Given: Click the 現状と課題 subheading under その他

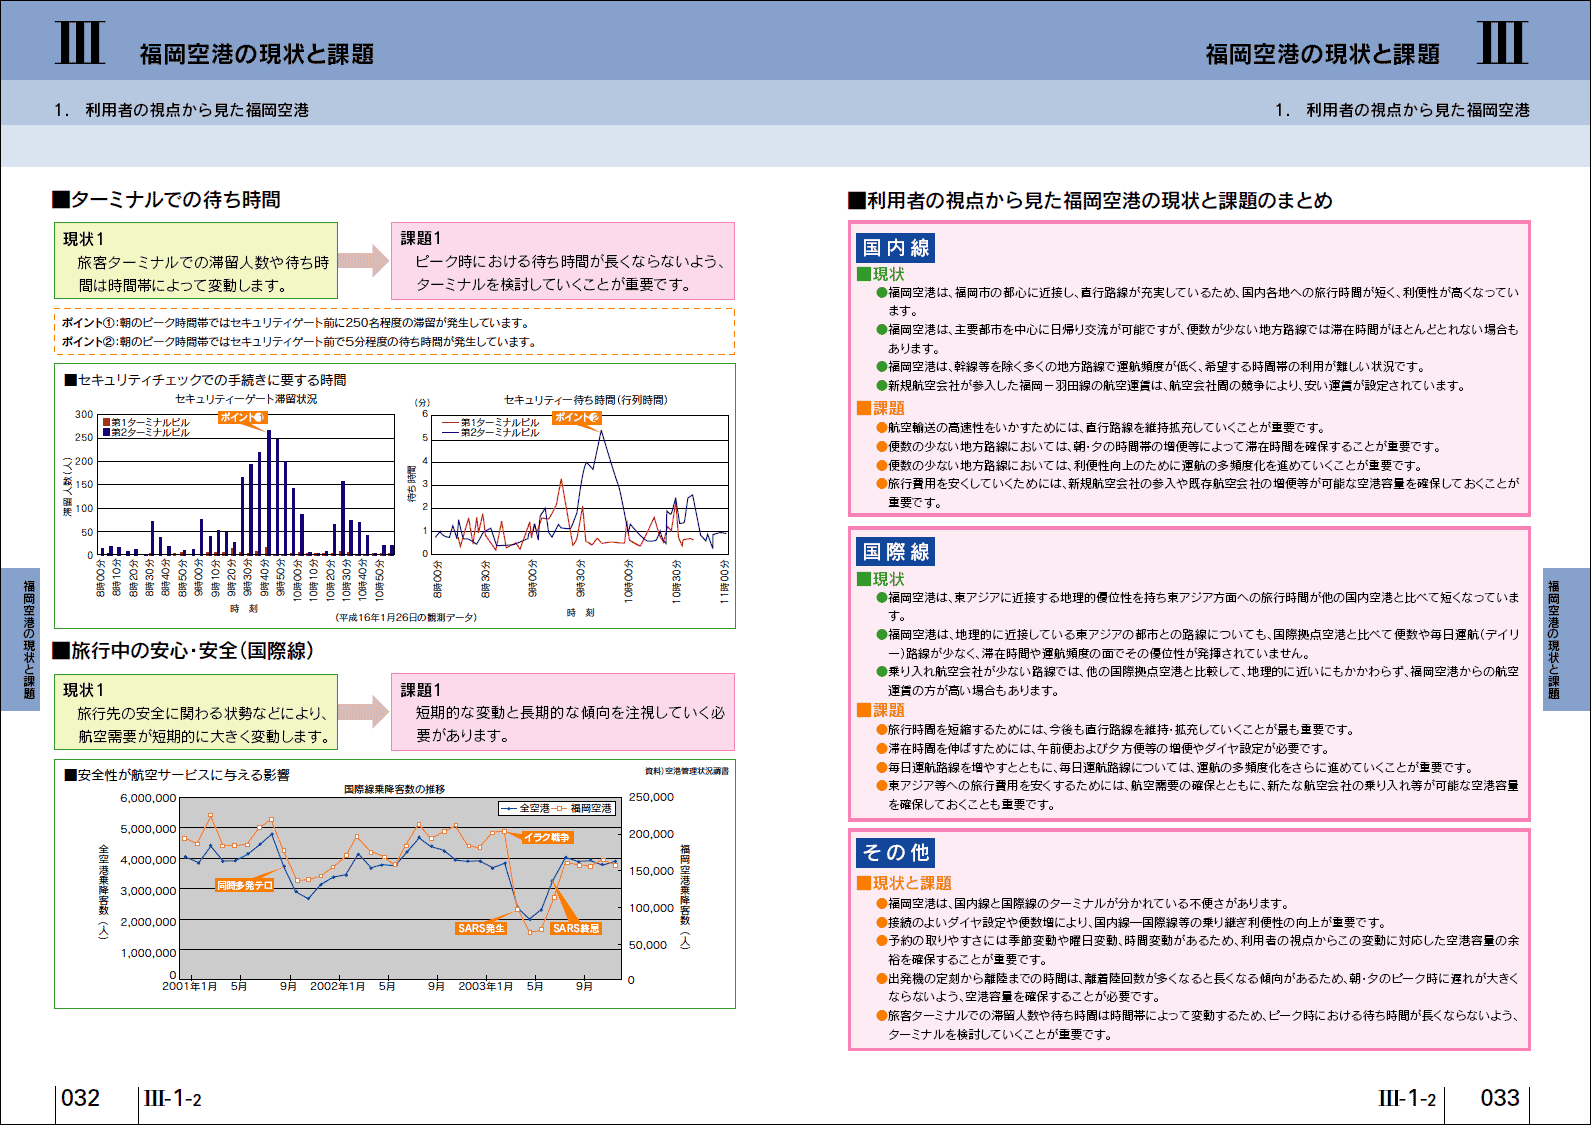Looking at the screenshot, I should pos(904,883).
